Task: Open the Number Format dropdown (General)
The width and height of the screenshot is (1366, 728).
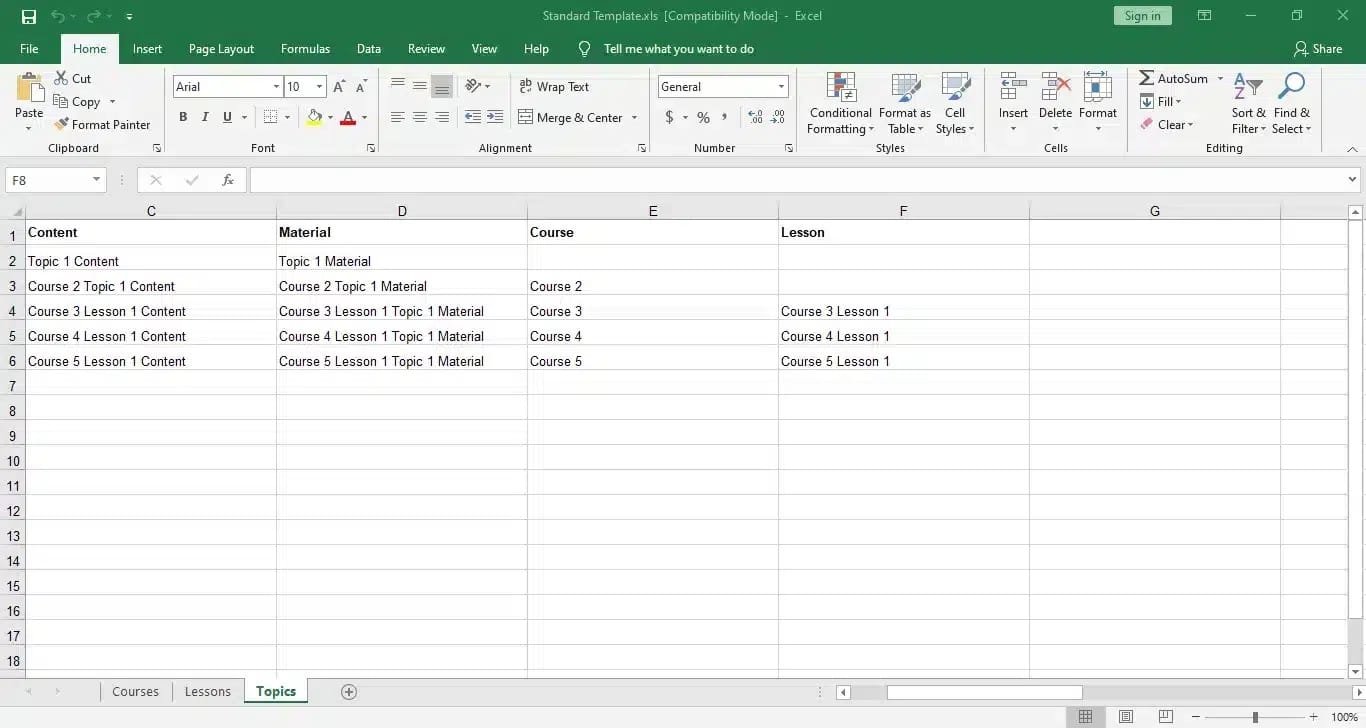Action: tap(781, 87)
